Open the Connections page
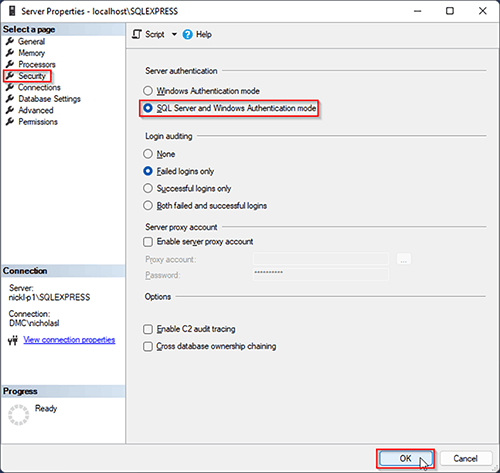The image size is (500, 473). (x=39, y=87)
